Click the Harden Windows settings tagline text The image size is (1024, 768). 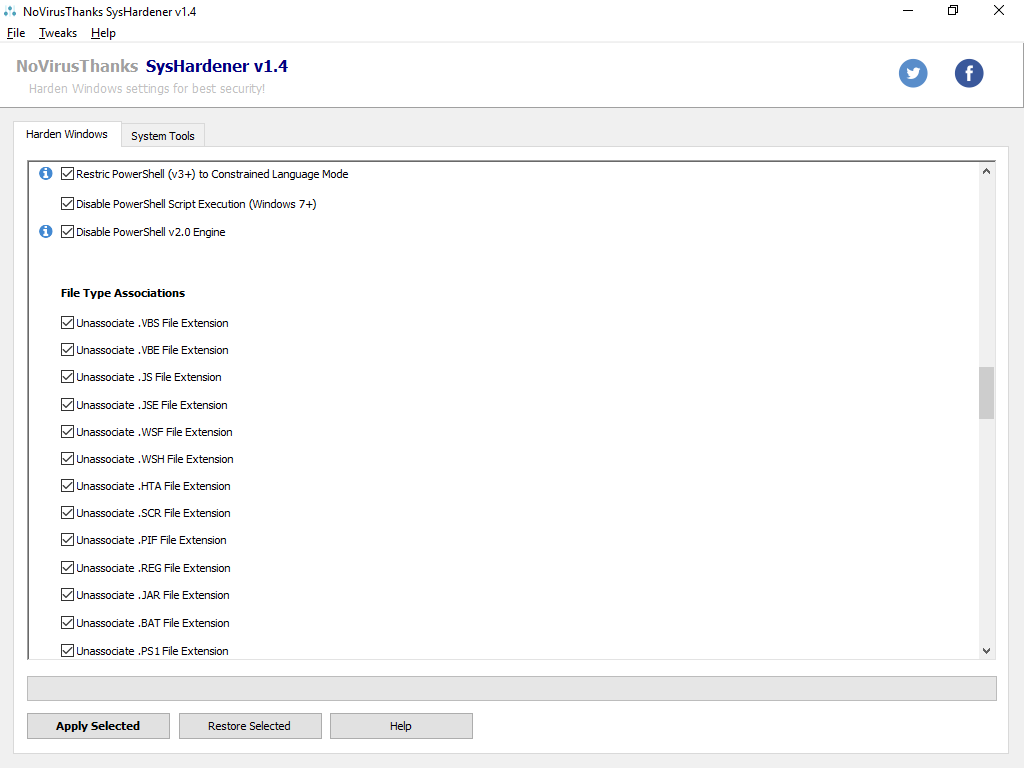[147, 88]
